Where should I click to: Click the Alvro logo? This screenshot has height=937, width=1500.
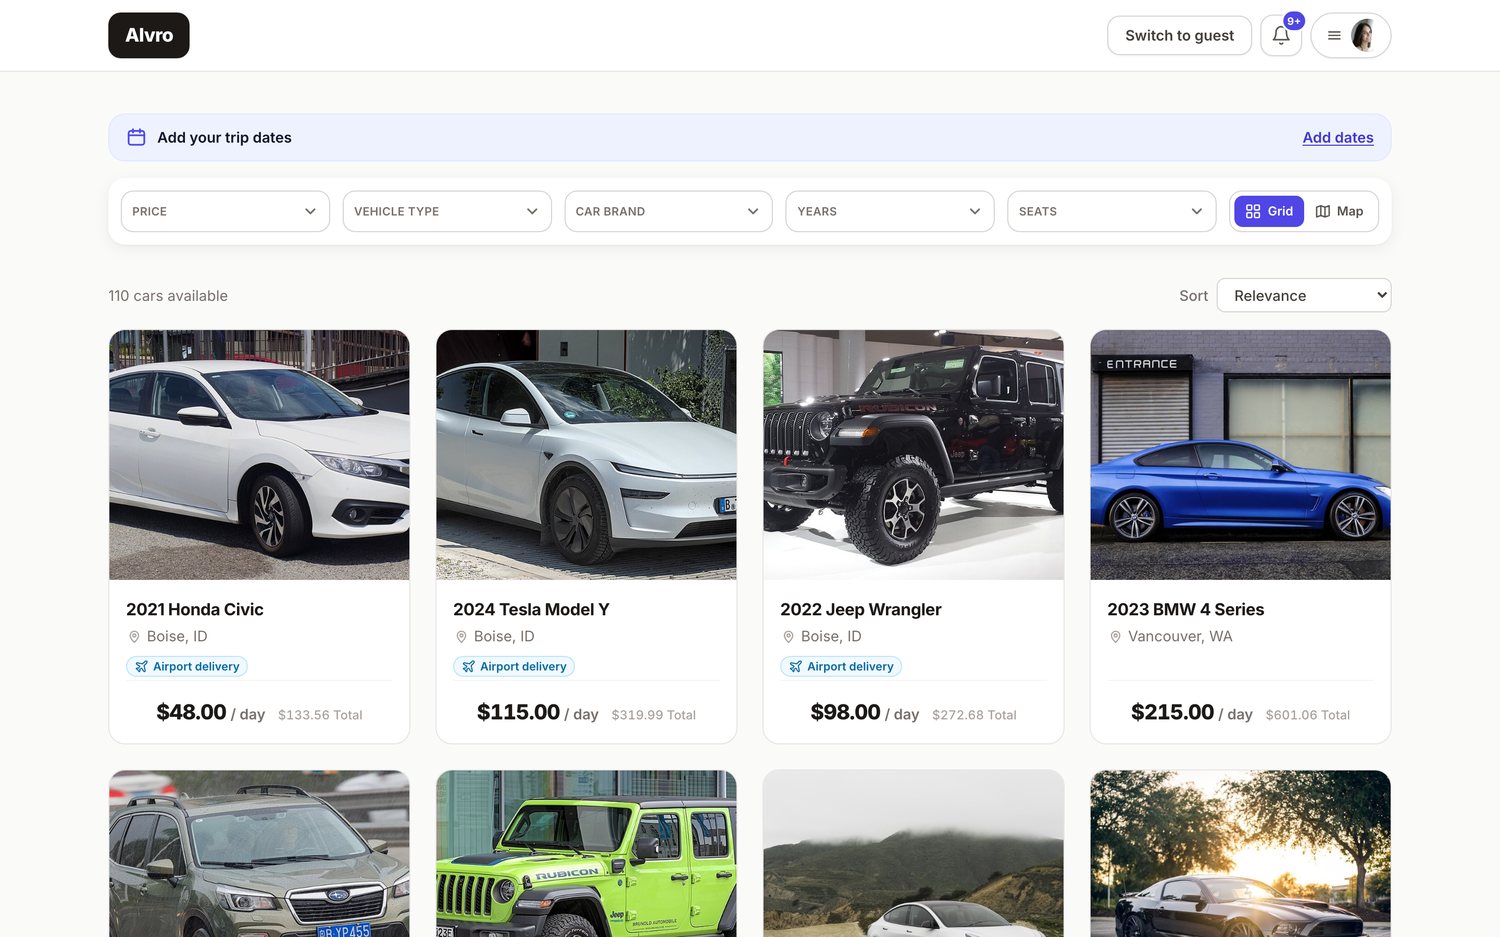149,35
